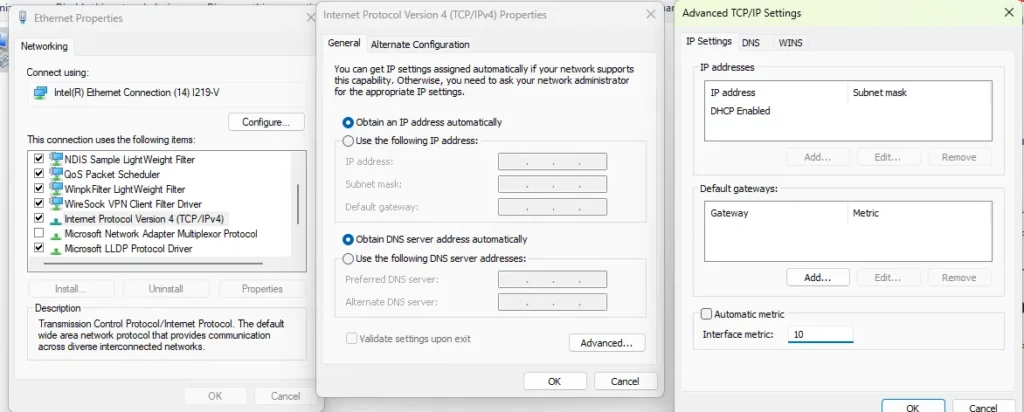The height and width of the screenshot is (412, 1024).
Task: Check the Automatic metric checkbox
Action: [706, 314]
